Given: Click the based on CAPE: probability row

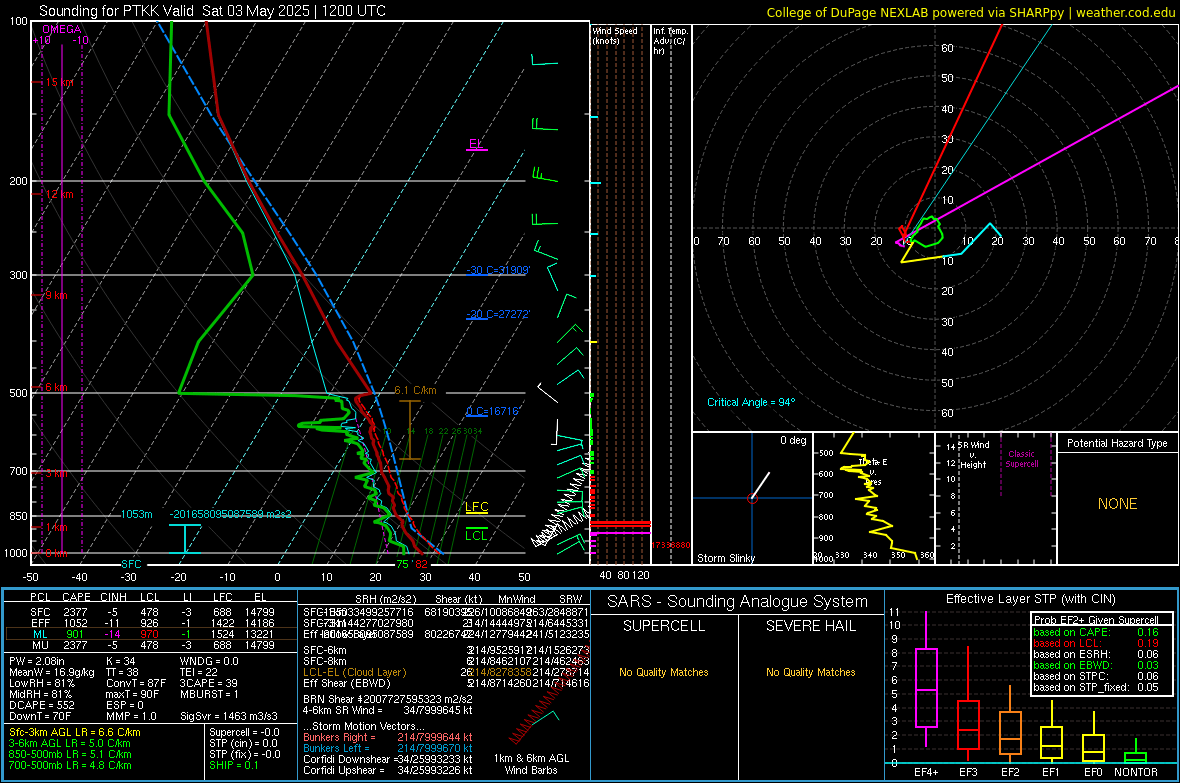Looking at the screenshot, I should point(1096,632).
